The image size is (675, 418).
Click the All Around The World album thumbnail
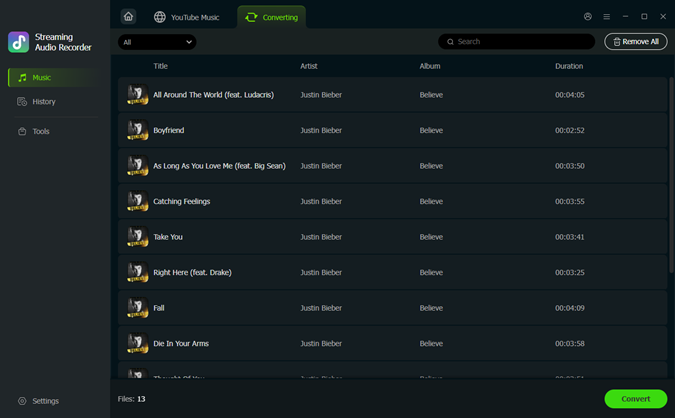coord(137,94)
